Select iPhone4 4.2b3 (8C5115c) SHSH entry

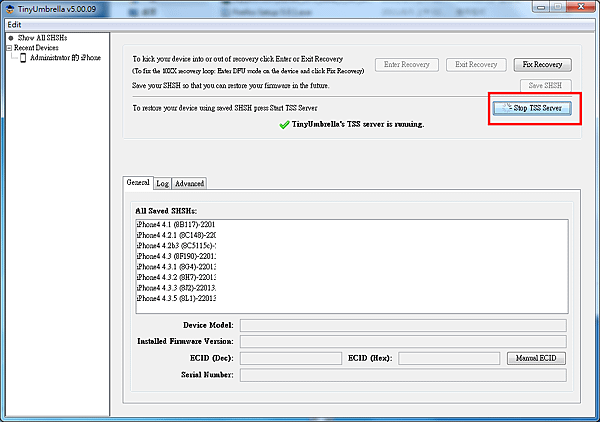(x=176, y=246)
